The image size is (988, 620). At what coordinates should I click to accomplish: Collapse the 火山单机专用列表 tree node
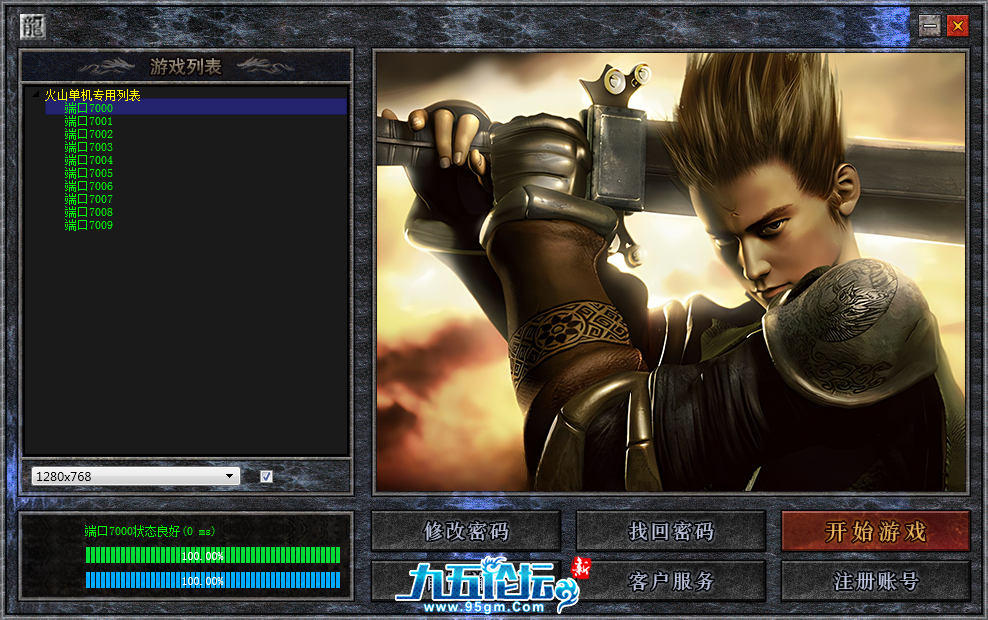(35, 95)
